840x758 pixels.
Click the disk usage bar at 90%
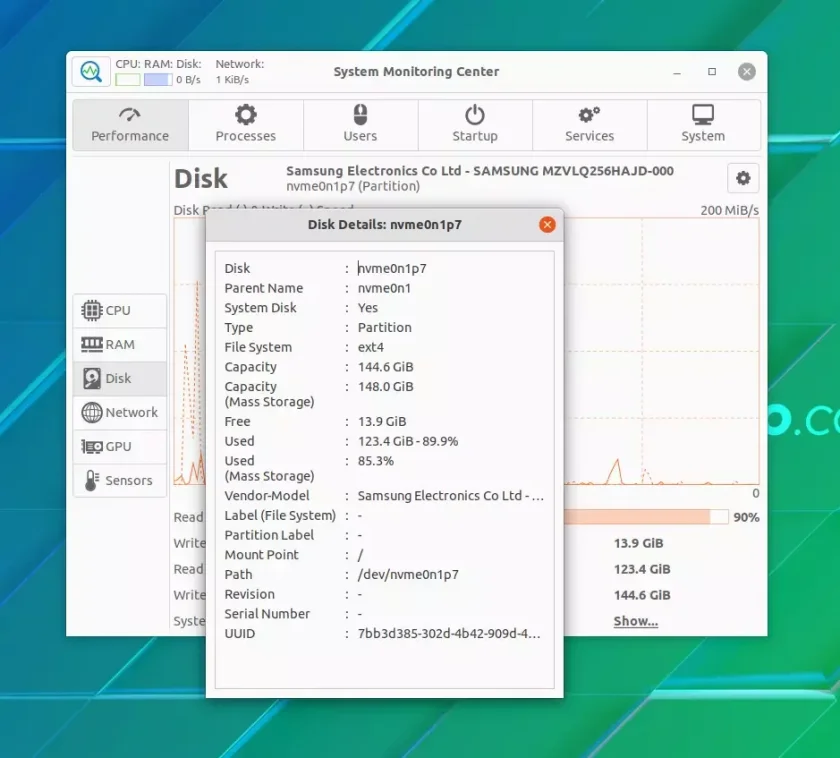pos(646,517)
